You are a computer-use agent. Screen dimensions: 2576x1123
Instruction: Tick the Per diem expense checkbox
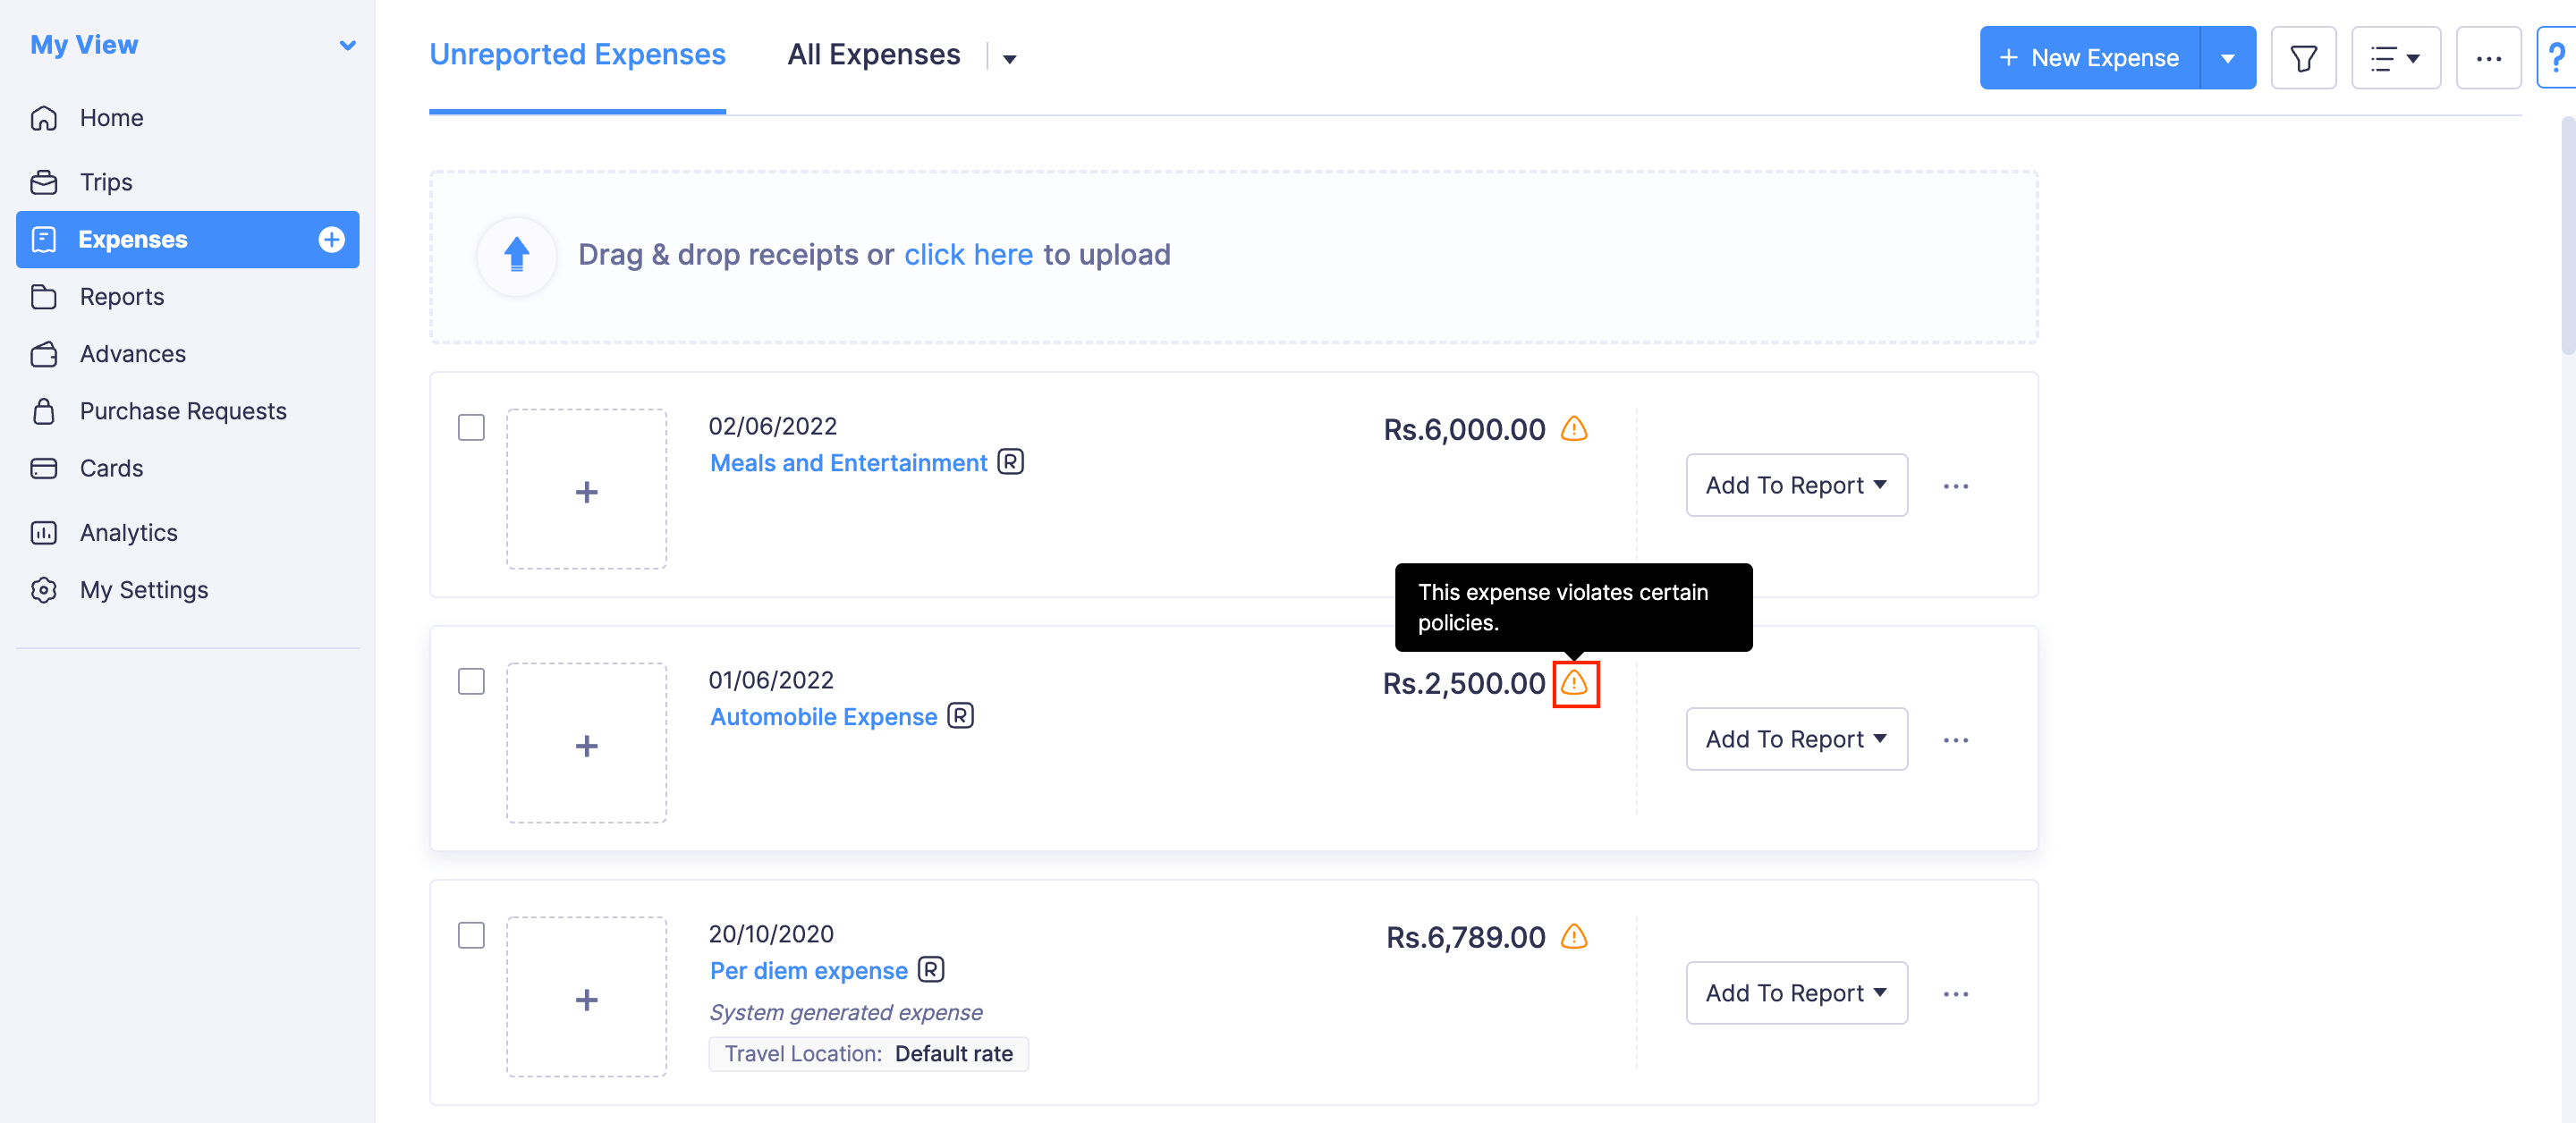[471, 935]
